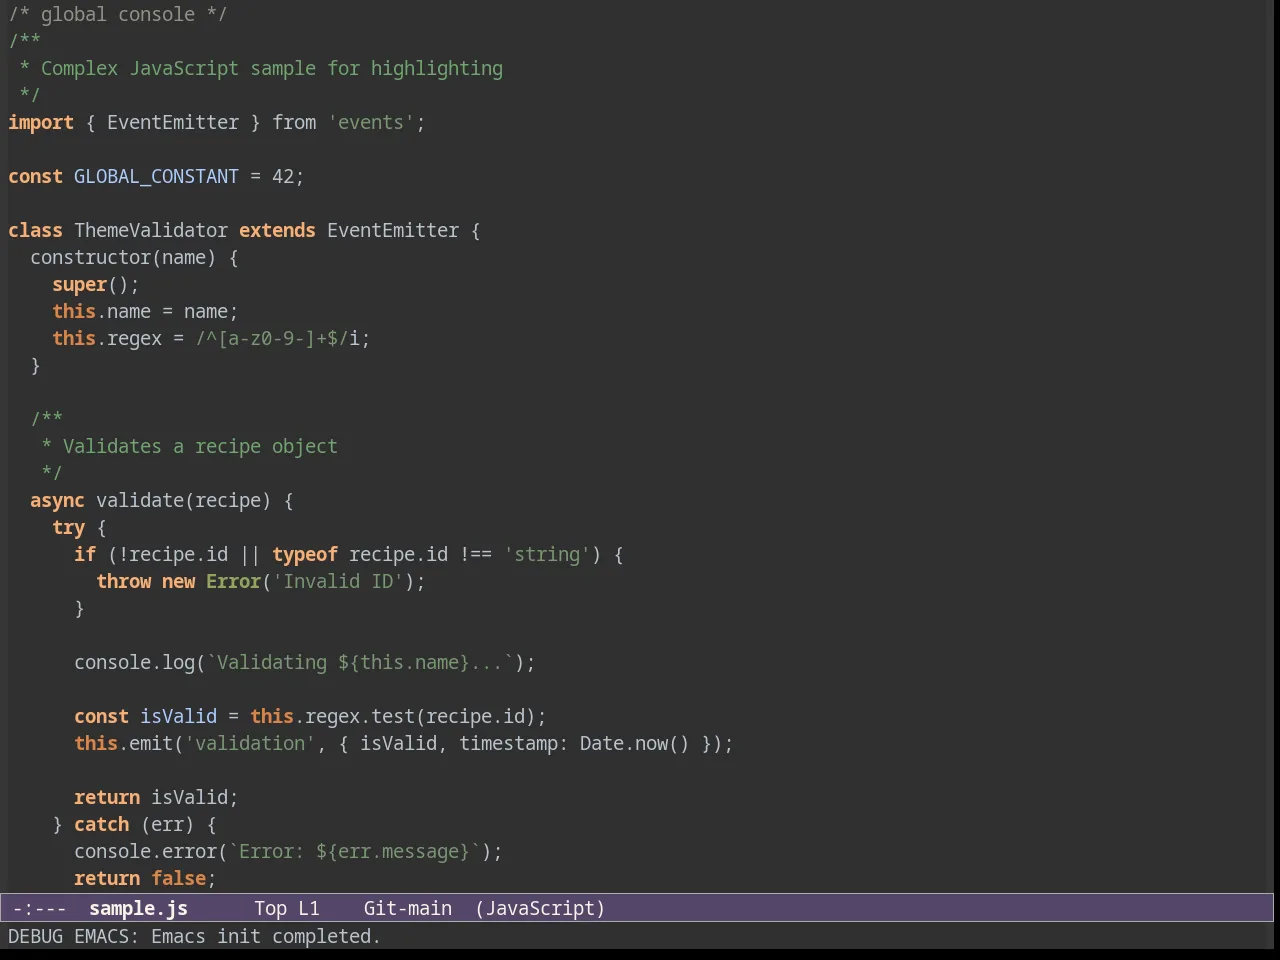Click the '/* global console */' comment
Screen dimensions: 1280x960
click(x=118, y=14)
